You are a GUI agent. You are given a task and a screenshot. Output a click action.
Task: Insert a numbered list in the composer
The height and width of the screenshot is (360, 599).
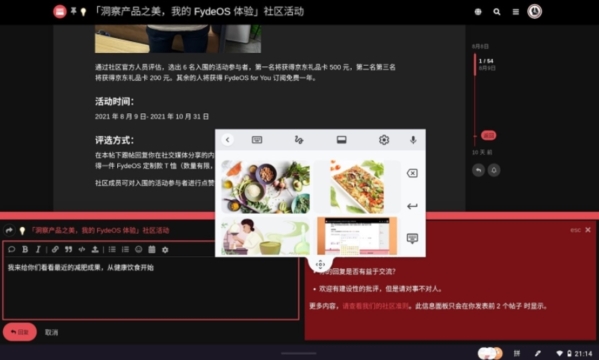[125, 250]
